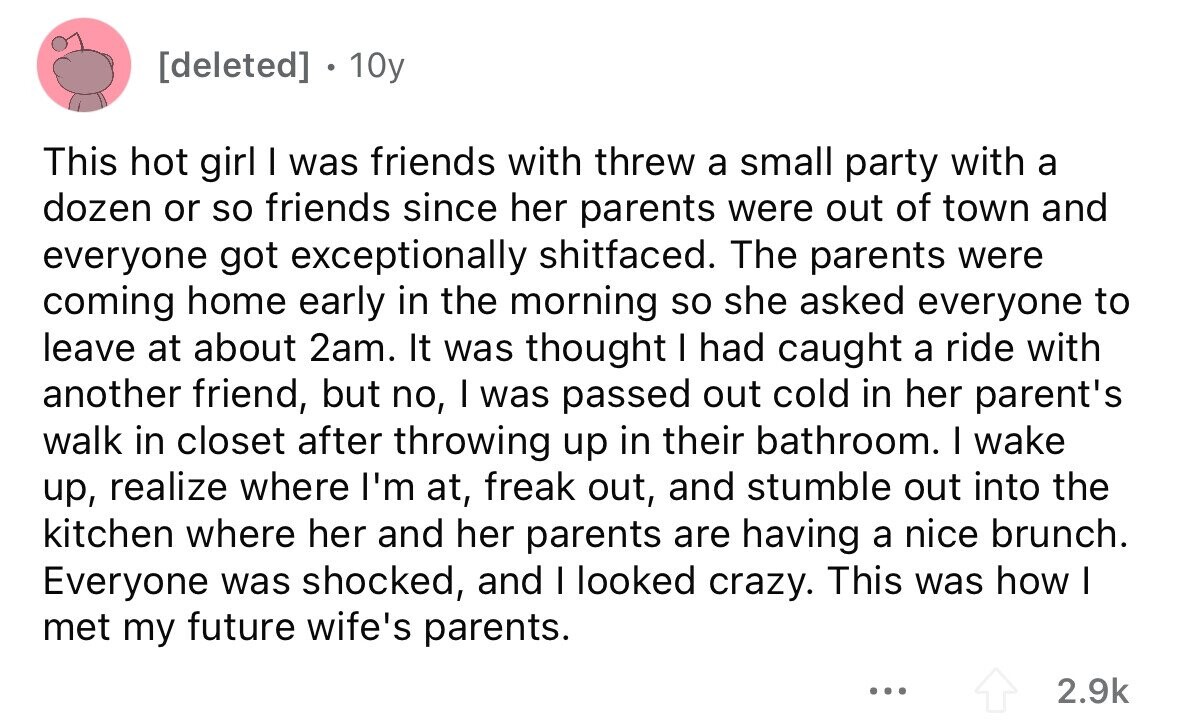Screen dimensions: 1179x727
Task: Click the dot separator before 10y
Action: point(331,68)
